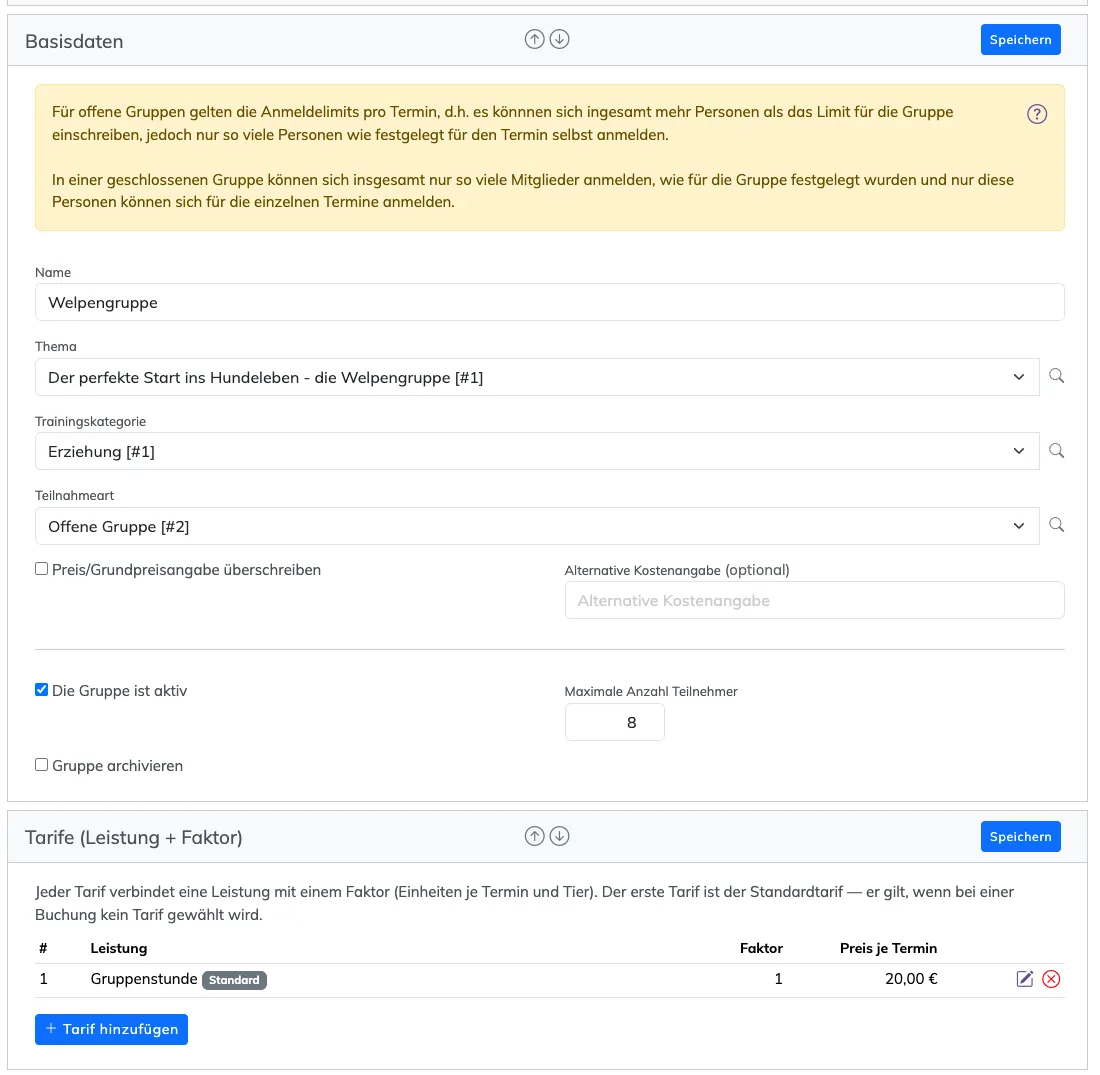Tick the Gruppe archivieren checkbox
This screenshot has width=1100, height=1075.
(x=41, y=765)
